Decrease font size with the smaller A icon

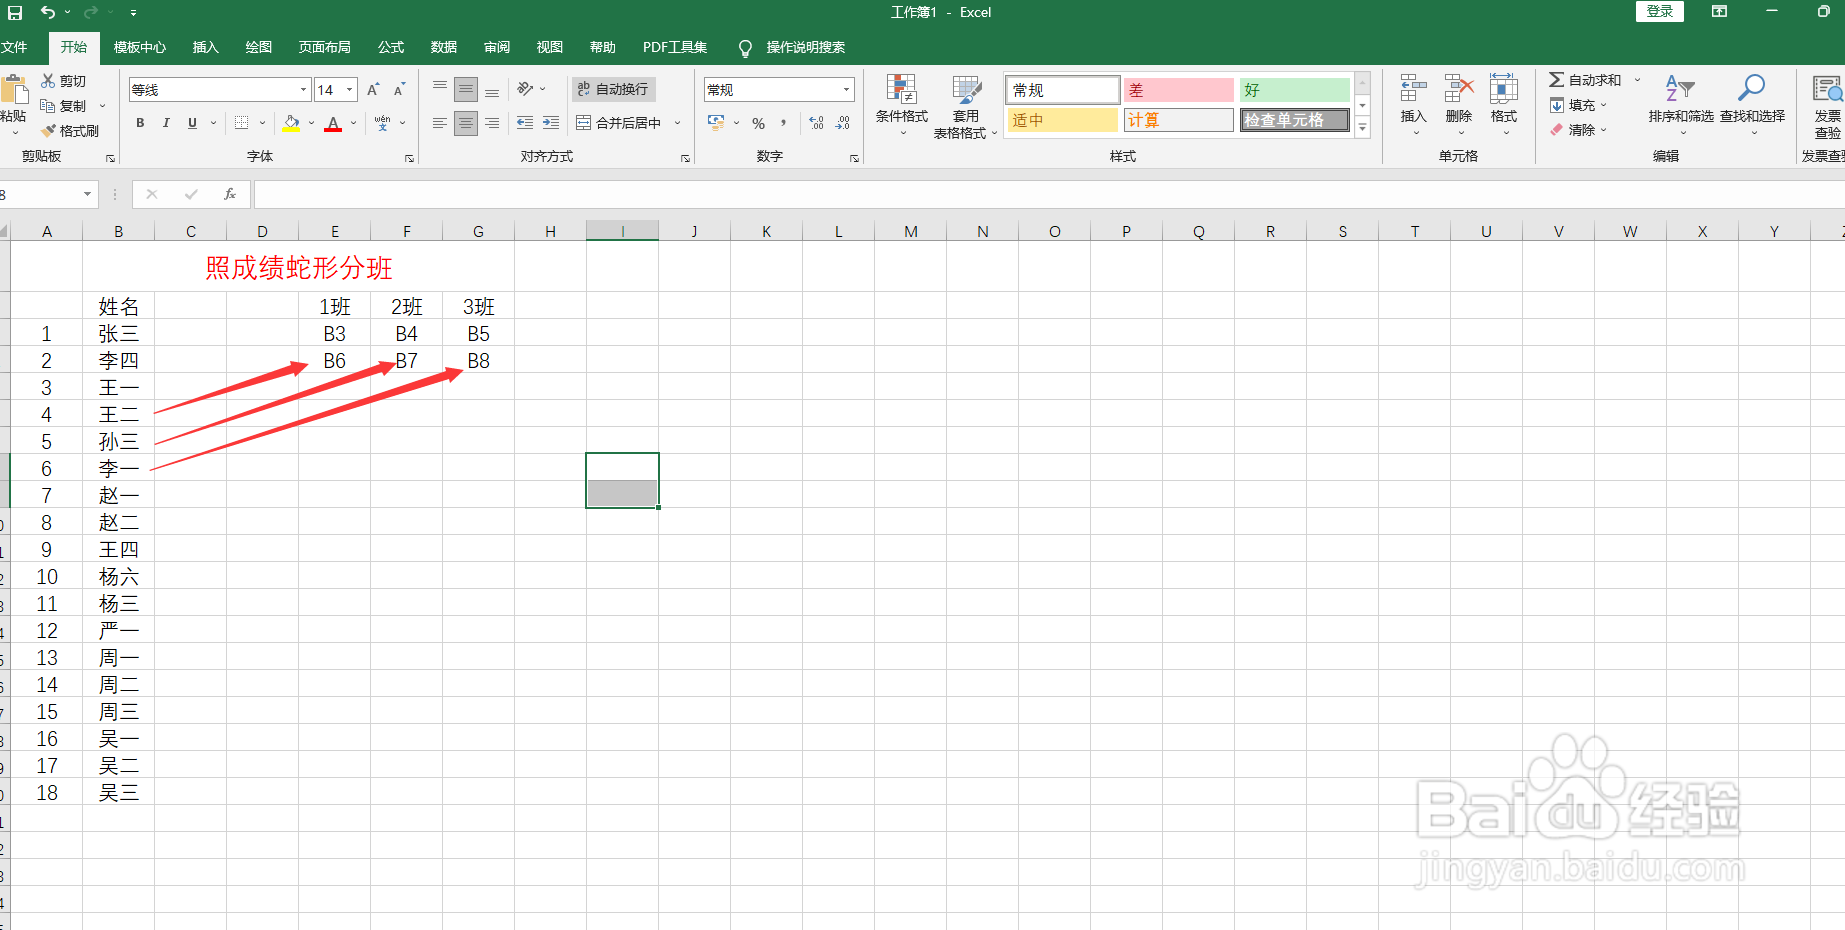(x=399, y=90)
